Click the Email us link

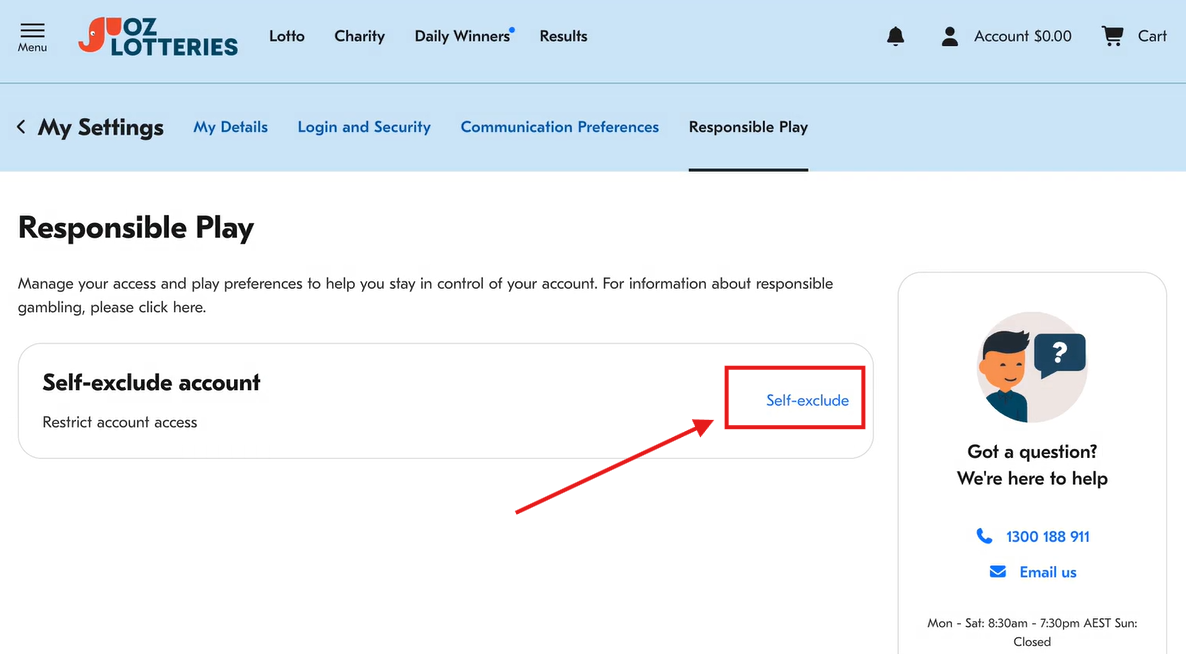coord(1048,572)
